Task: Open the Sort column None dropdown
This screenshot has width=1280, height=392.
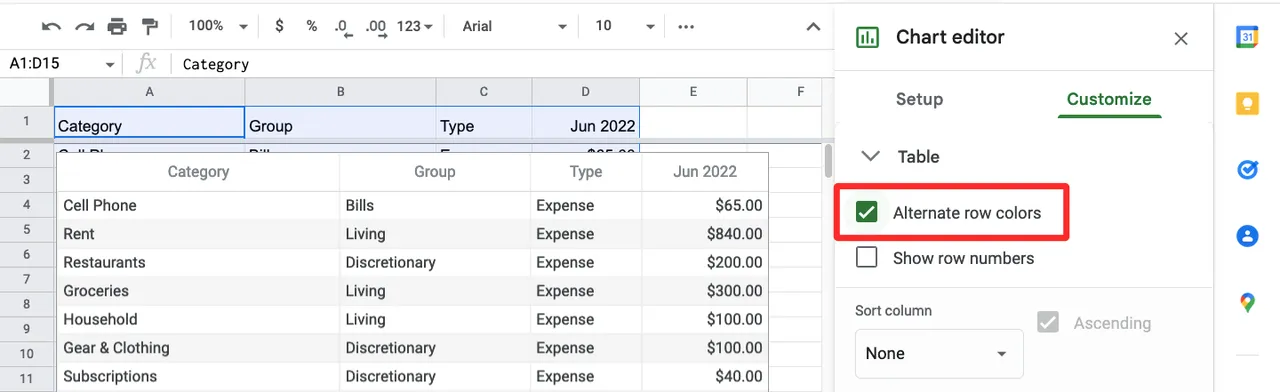Action: (x=939, y=354)
